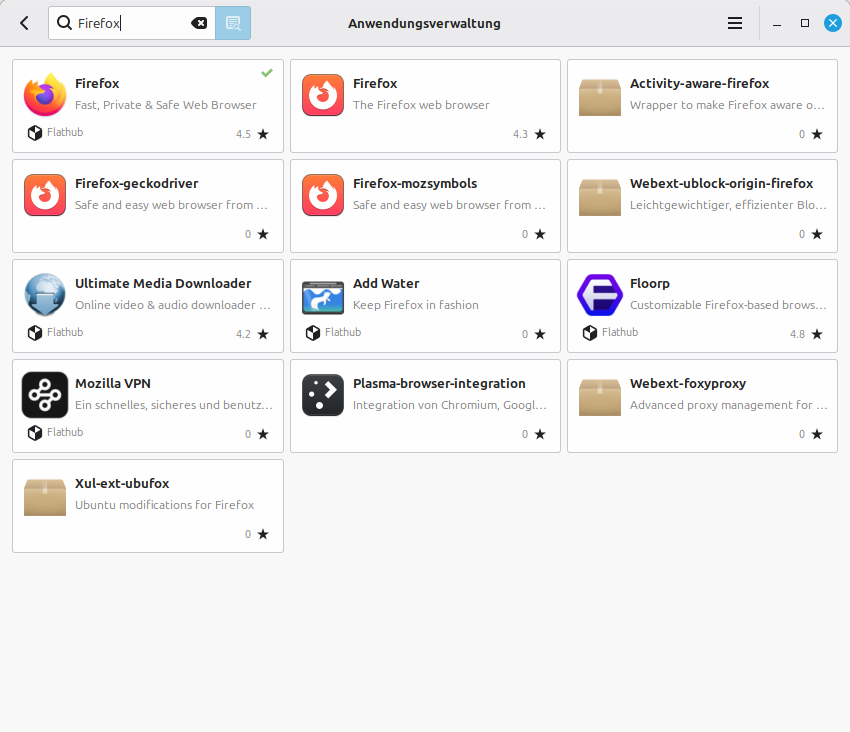The height and width of the screenshot is (732, 850).
Task: Click 'Online video & audio downloader' description
Action: point(172,305)
